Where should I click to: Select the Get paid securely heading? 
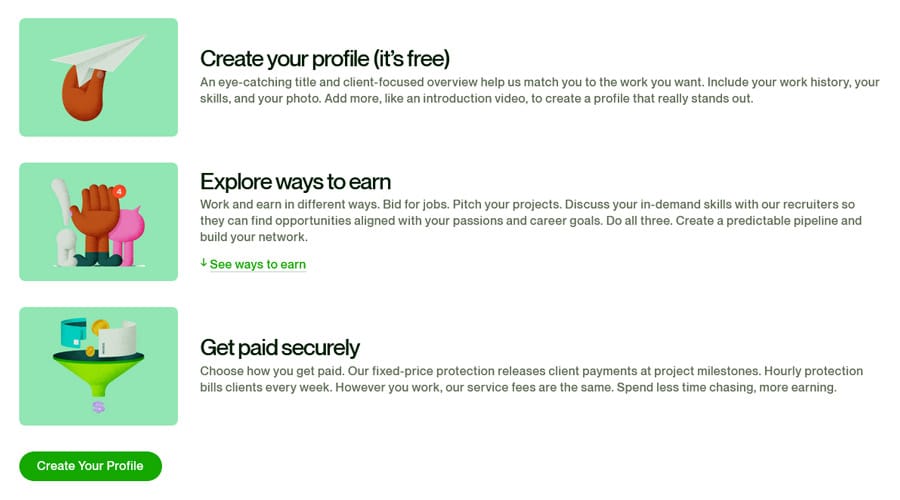pos(280,347)
